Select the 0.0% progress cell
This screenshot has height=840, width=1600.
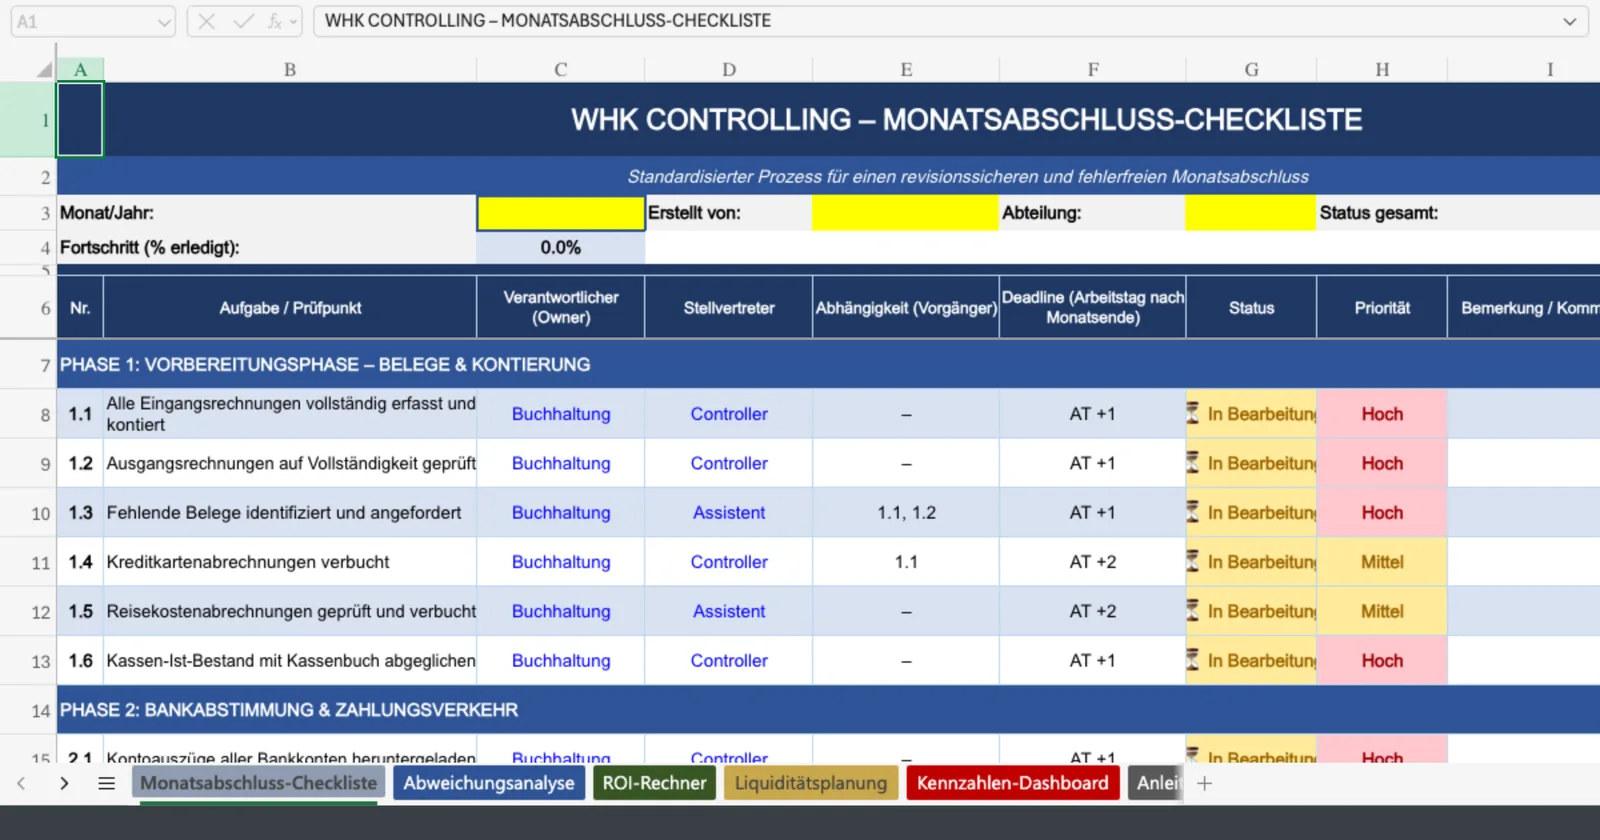561,248
